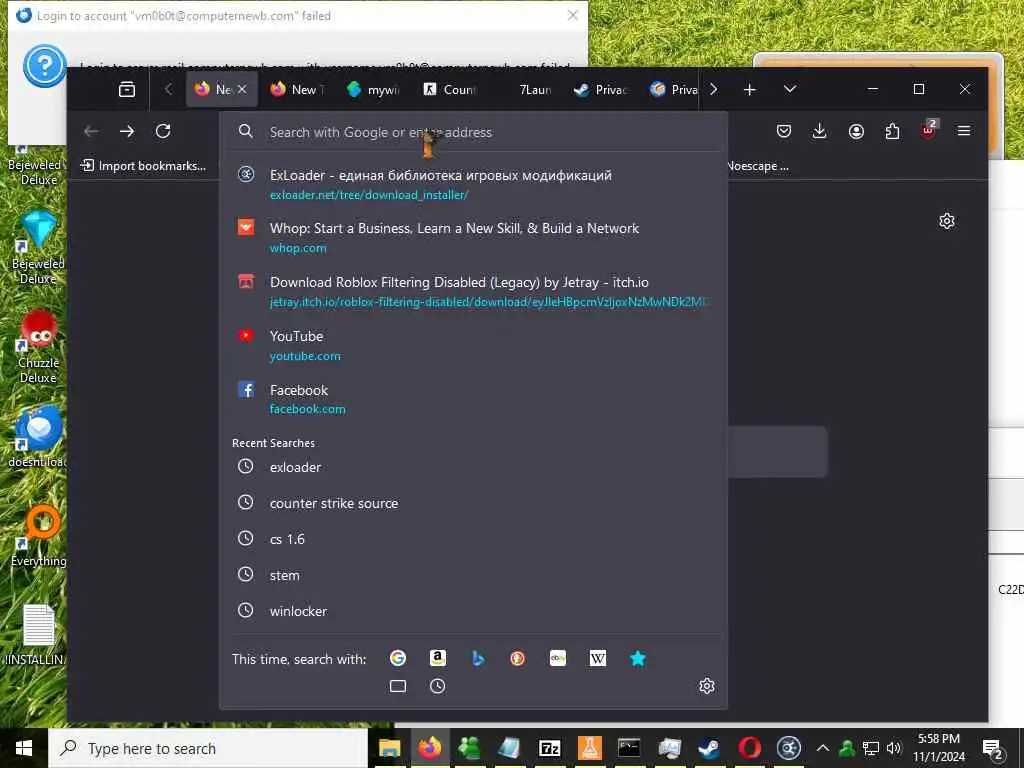Choose recent search "stem"
The width and height of the screenshot is (1024, 768).
click(473, 575)
